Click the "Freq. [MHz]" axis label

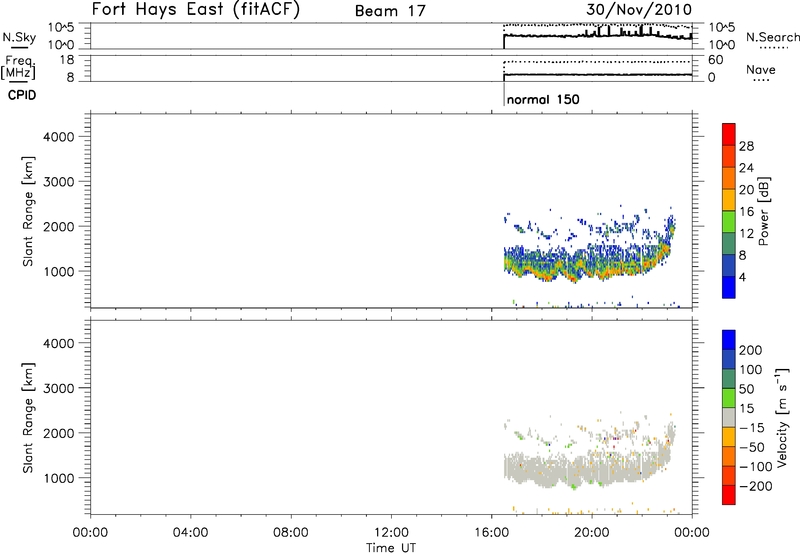click(x=18, y=68)
